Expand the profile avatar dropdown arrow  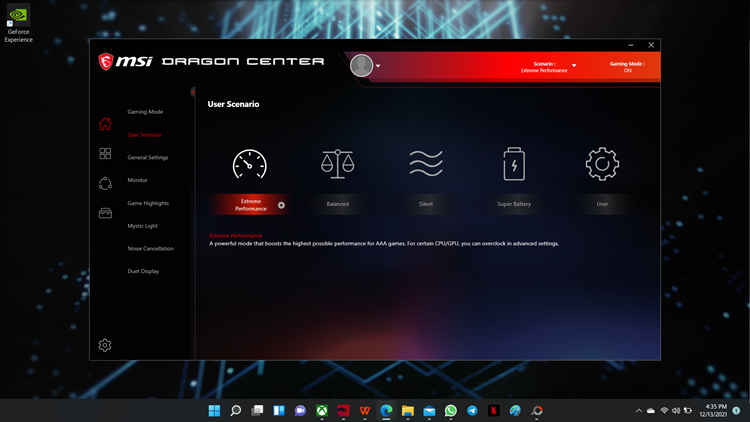(x=378, y=66)
